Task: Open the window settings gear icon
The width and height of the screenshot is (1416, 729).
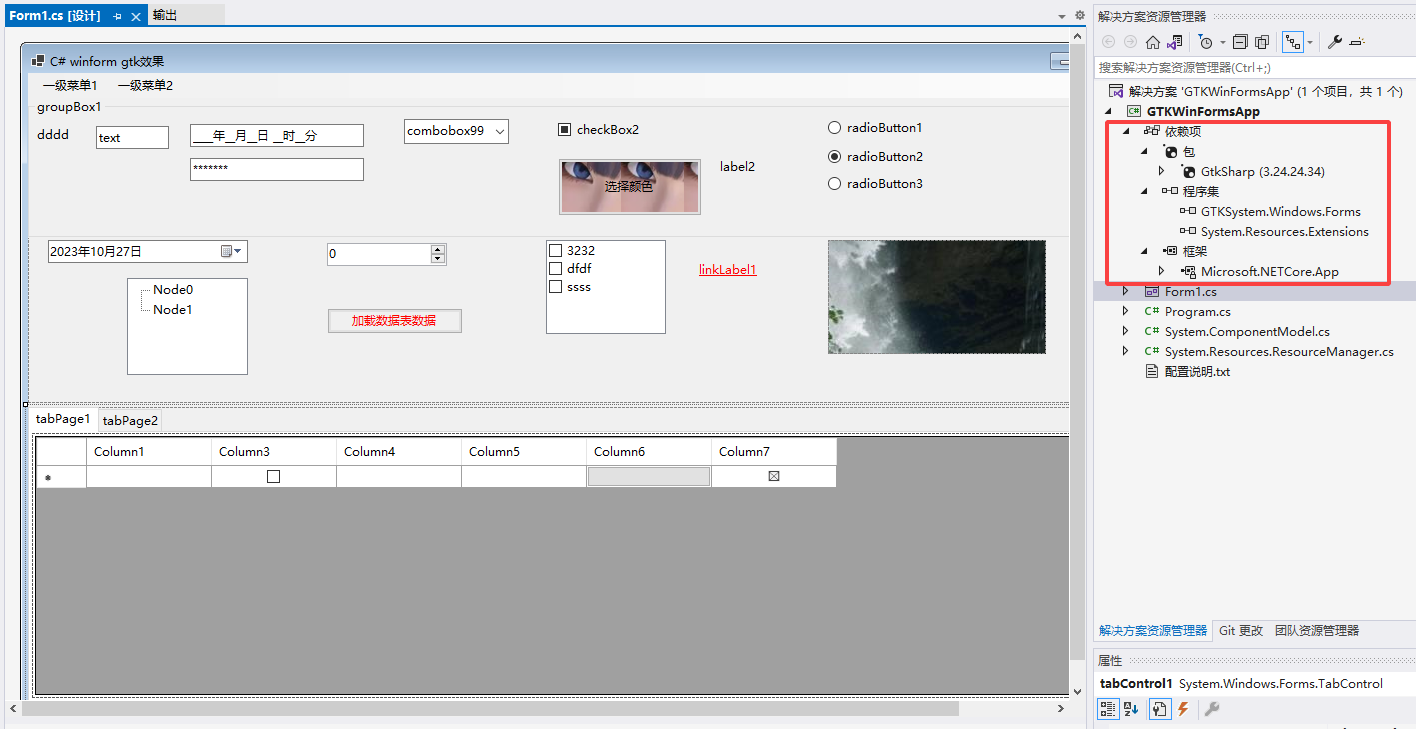Action: (x=1079, y=15)
